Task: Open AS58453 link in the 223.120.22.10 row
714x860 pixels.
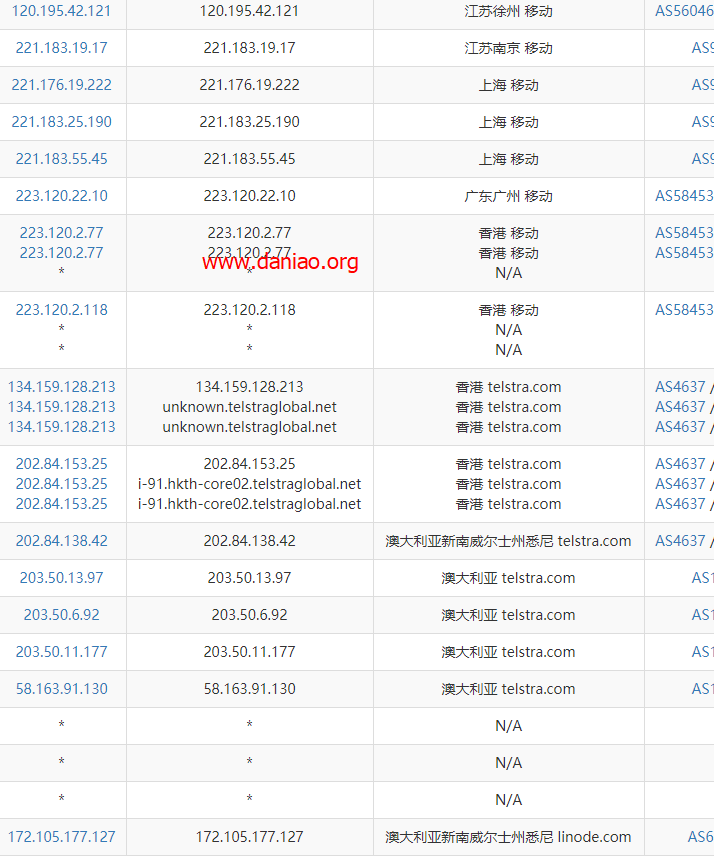Action: point(684,195)
